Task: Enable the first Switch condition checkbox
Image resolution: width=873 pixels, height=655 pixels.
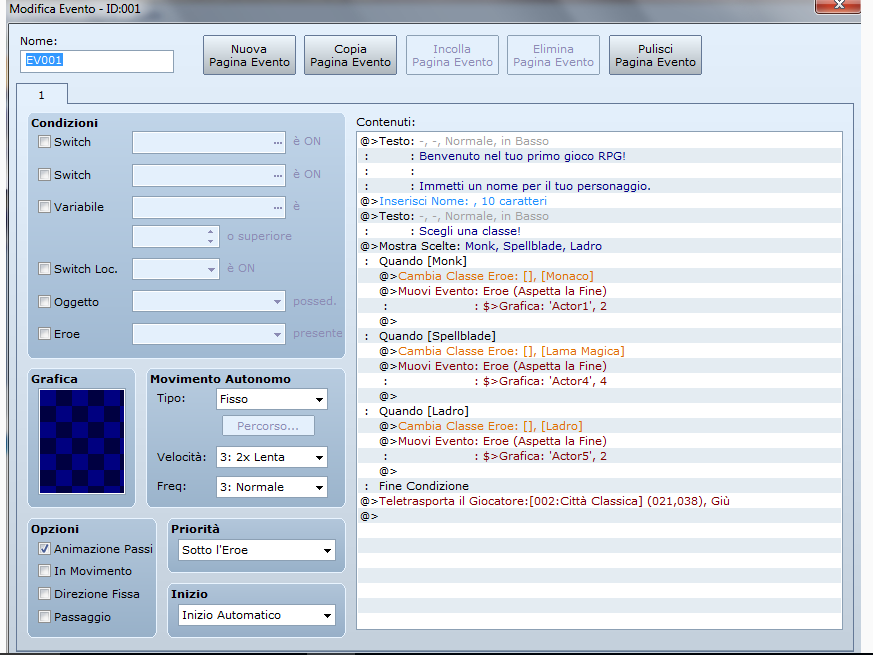Action: [44, 142]
